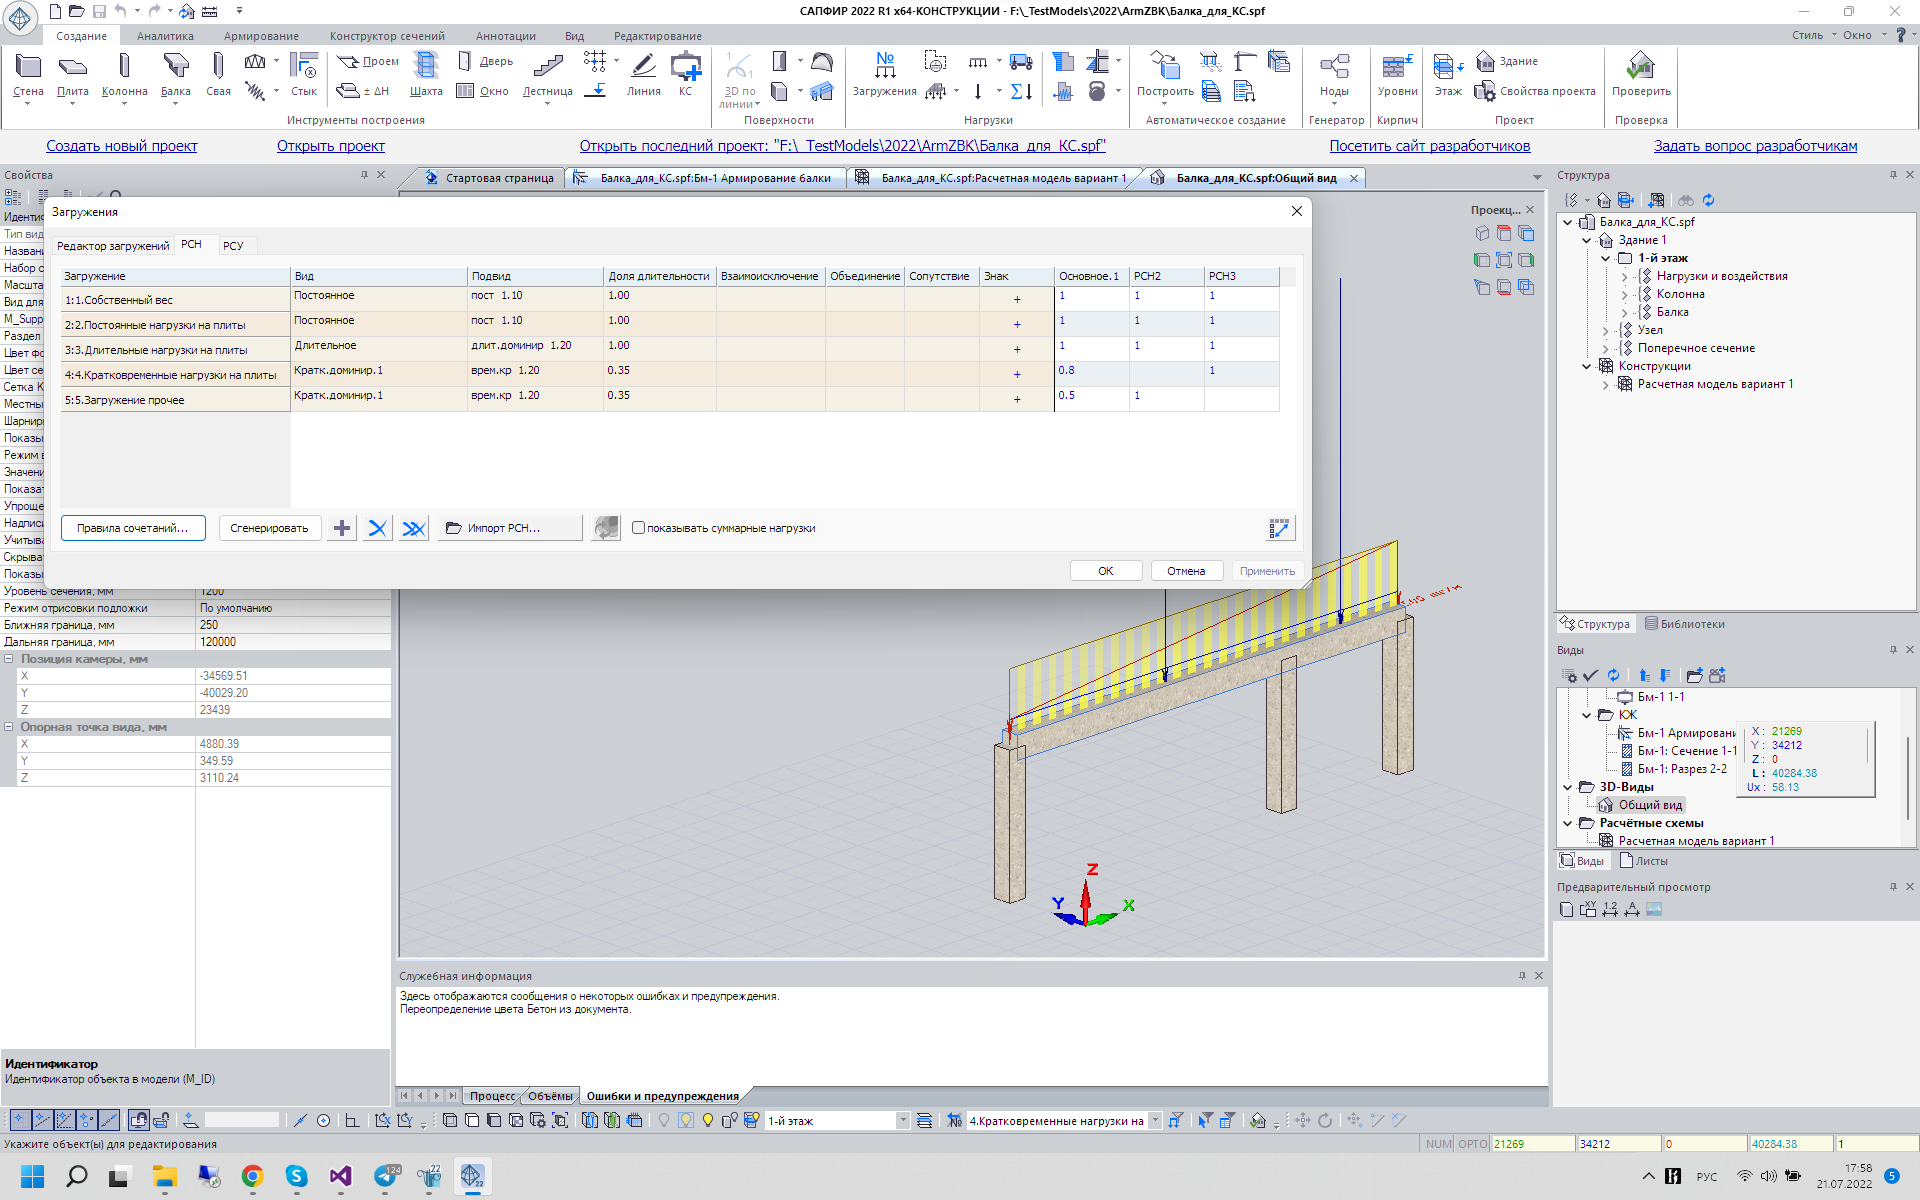Delete combination with X icon
The image size is (1920, 1200).
pos(377,528)
